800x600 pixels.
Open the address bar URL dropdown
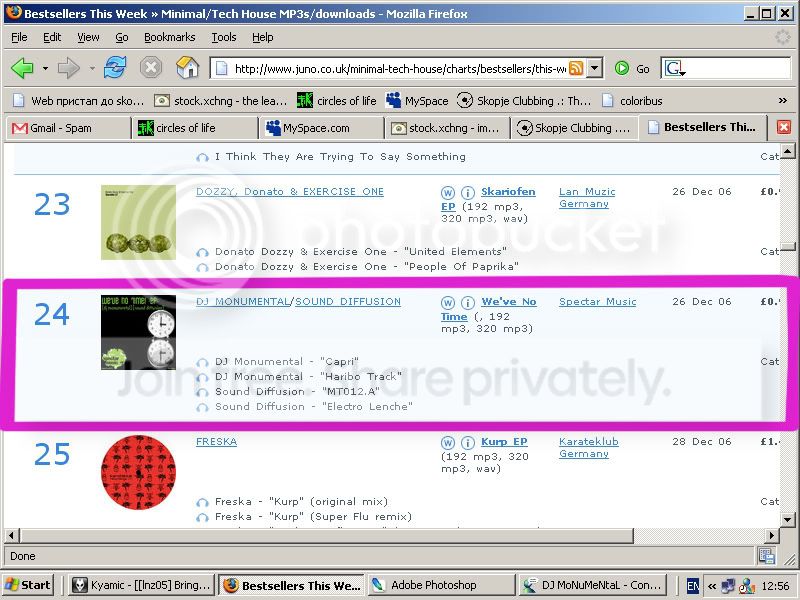tap(594, 68)
